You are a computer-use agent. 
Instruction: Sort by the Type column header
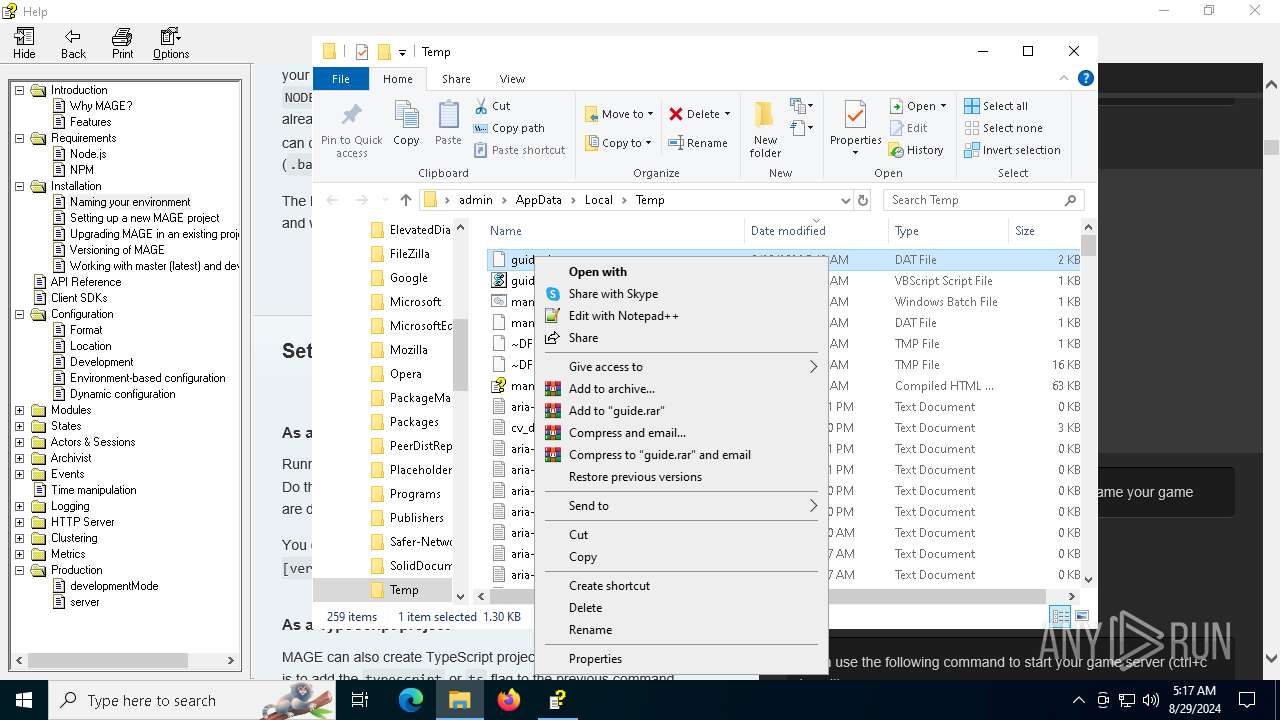(x=948, y=231)
